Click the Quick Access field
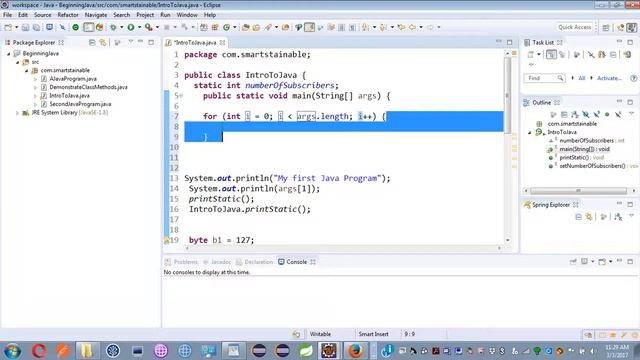This screenshot has height=360, width=640. [x=575, y=27]
